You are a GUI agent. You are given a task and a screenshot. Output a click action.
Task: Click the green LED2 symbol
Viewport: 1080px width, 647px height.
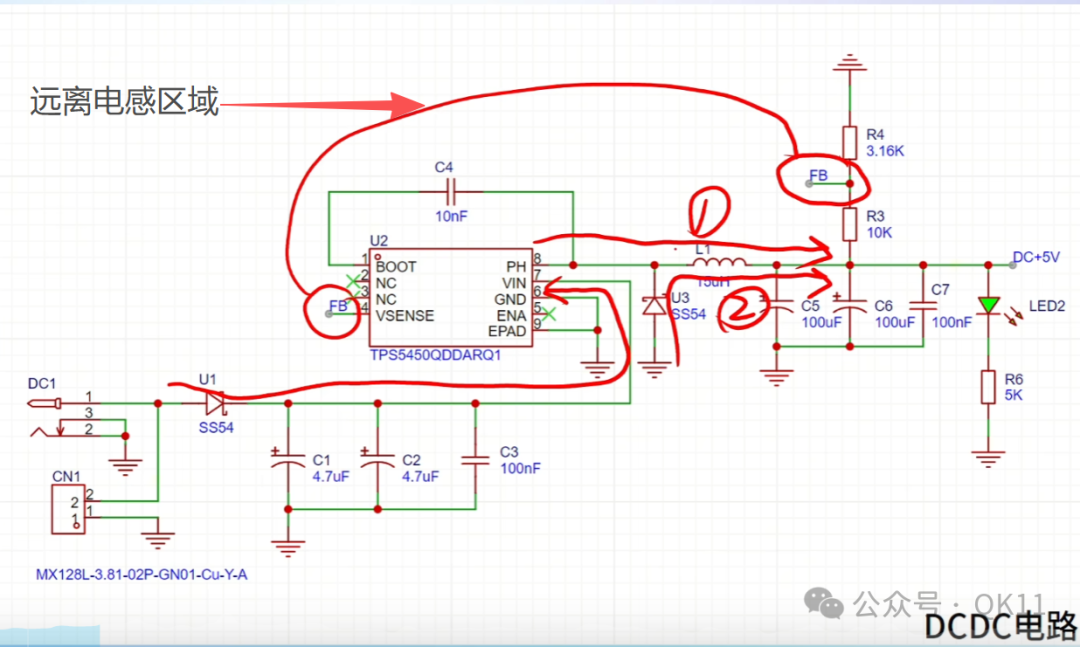(989, 305)
